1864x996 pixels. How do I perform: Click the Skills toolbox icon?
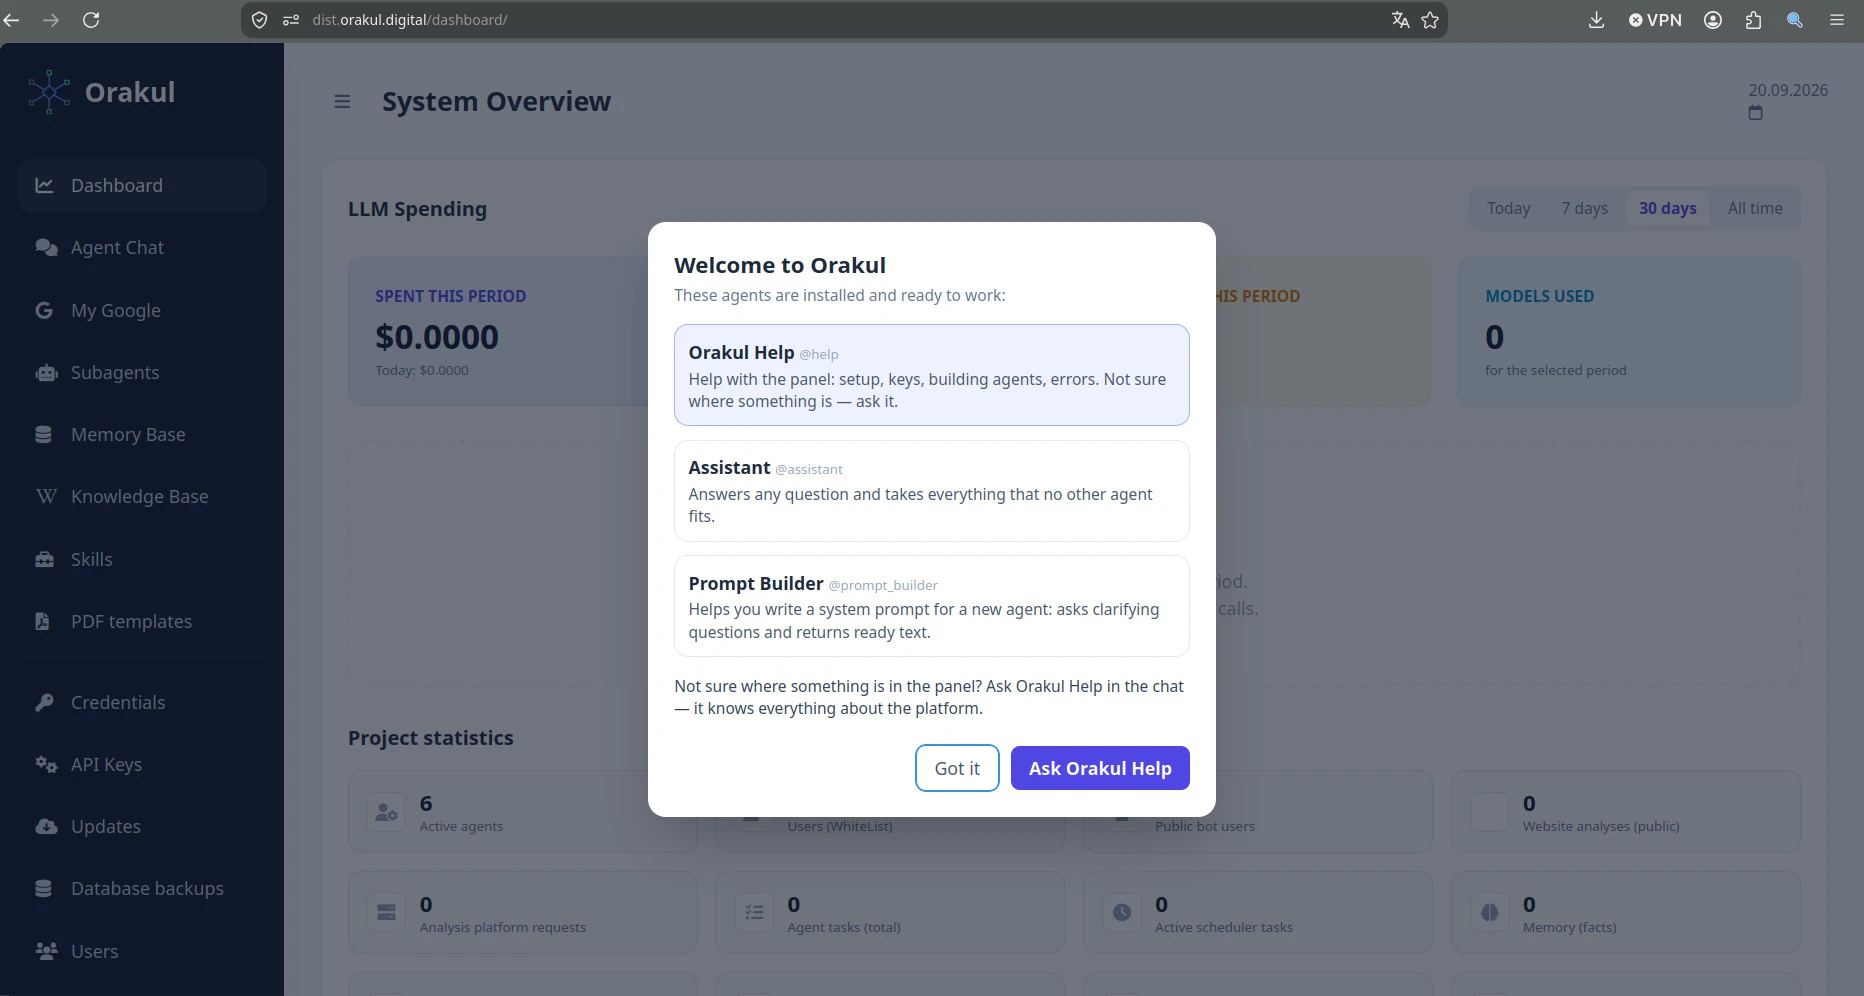click(x=45, y=559)
